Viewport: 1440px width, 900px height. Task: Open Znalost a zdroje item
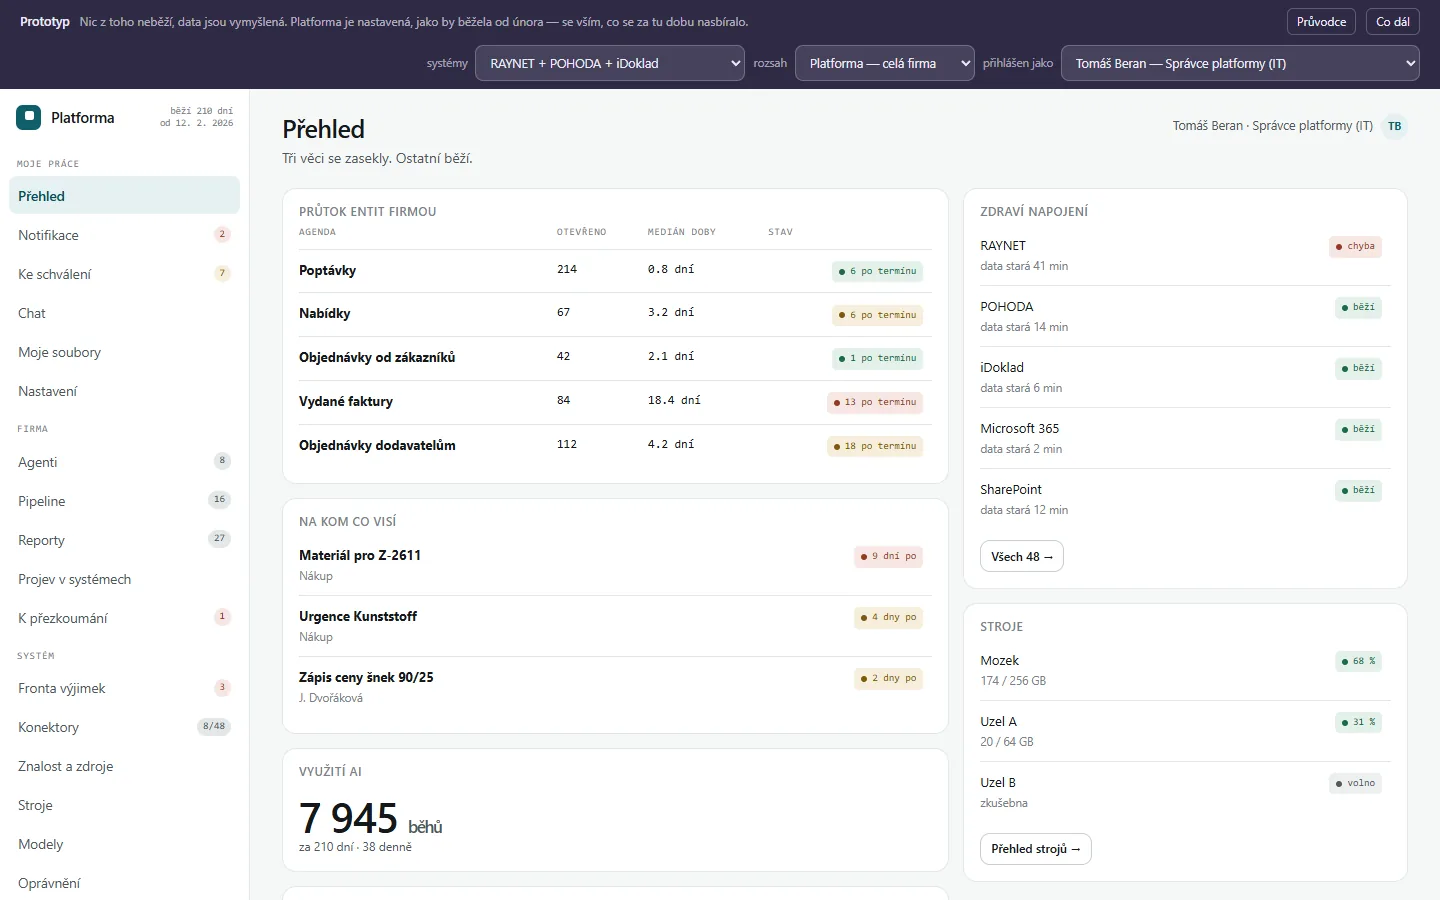[x=124, y=766]
